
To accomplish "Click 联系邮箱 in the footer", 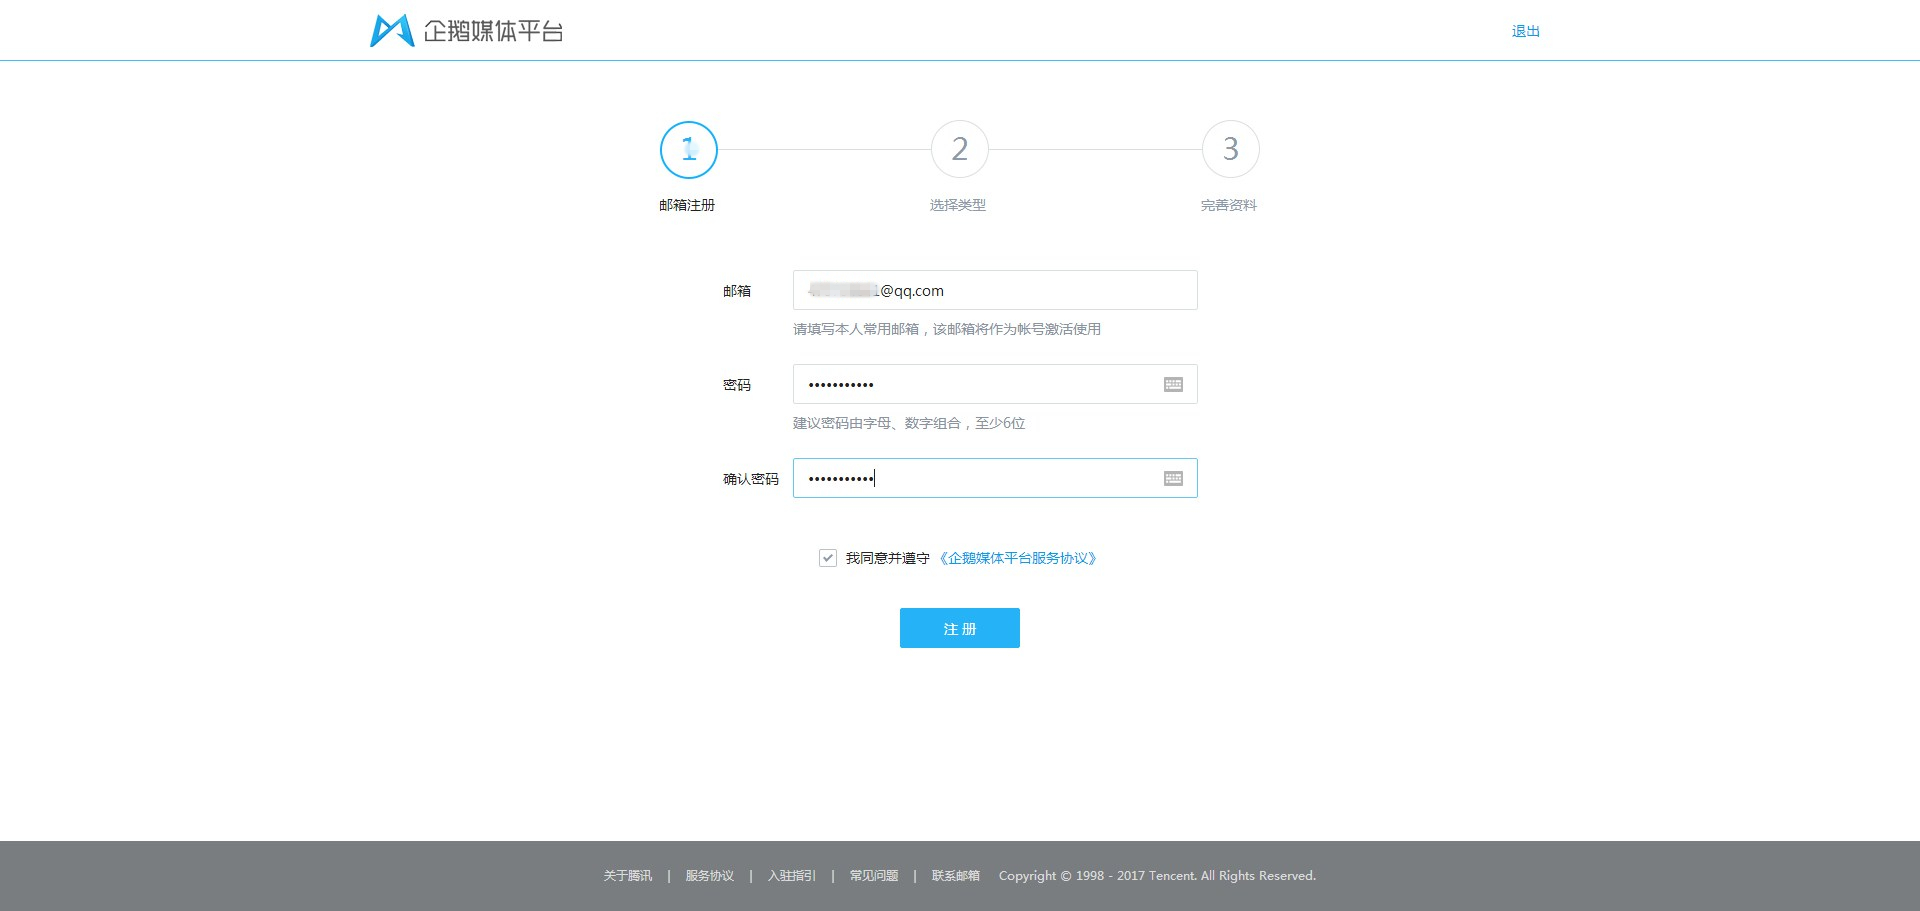I will [954, 875].
